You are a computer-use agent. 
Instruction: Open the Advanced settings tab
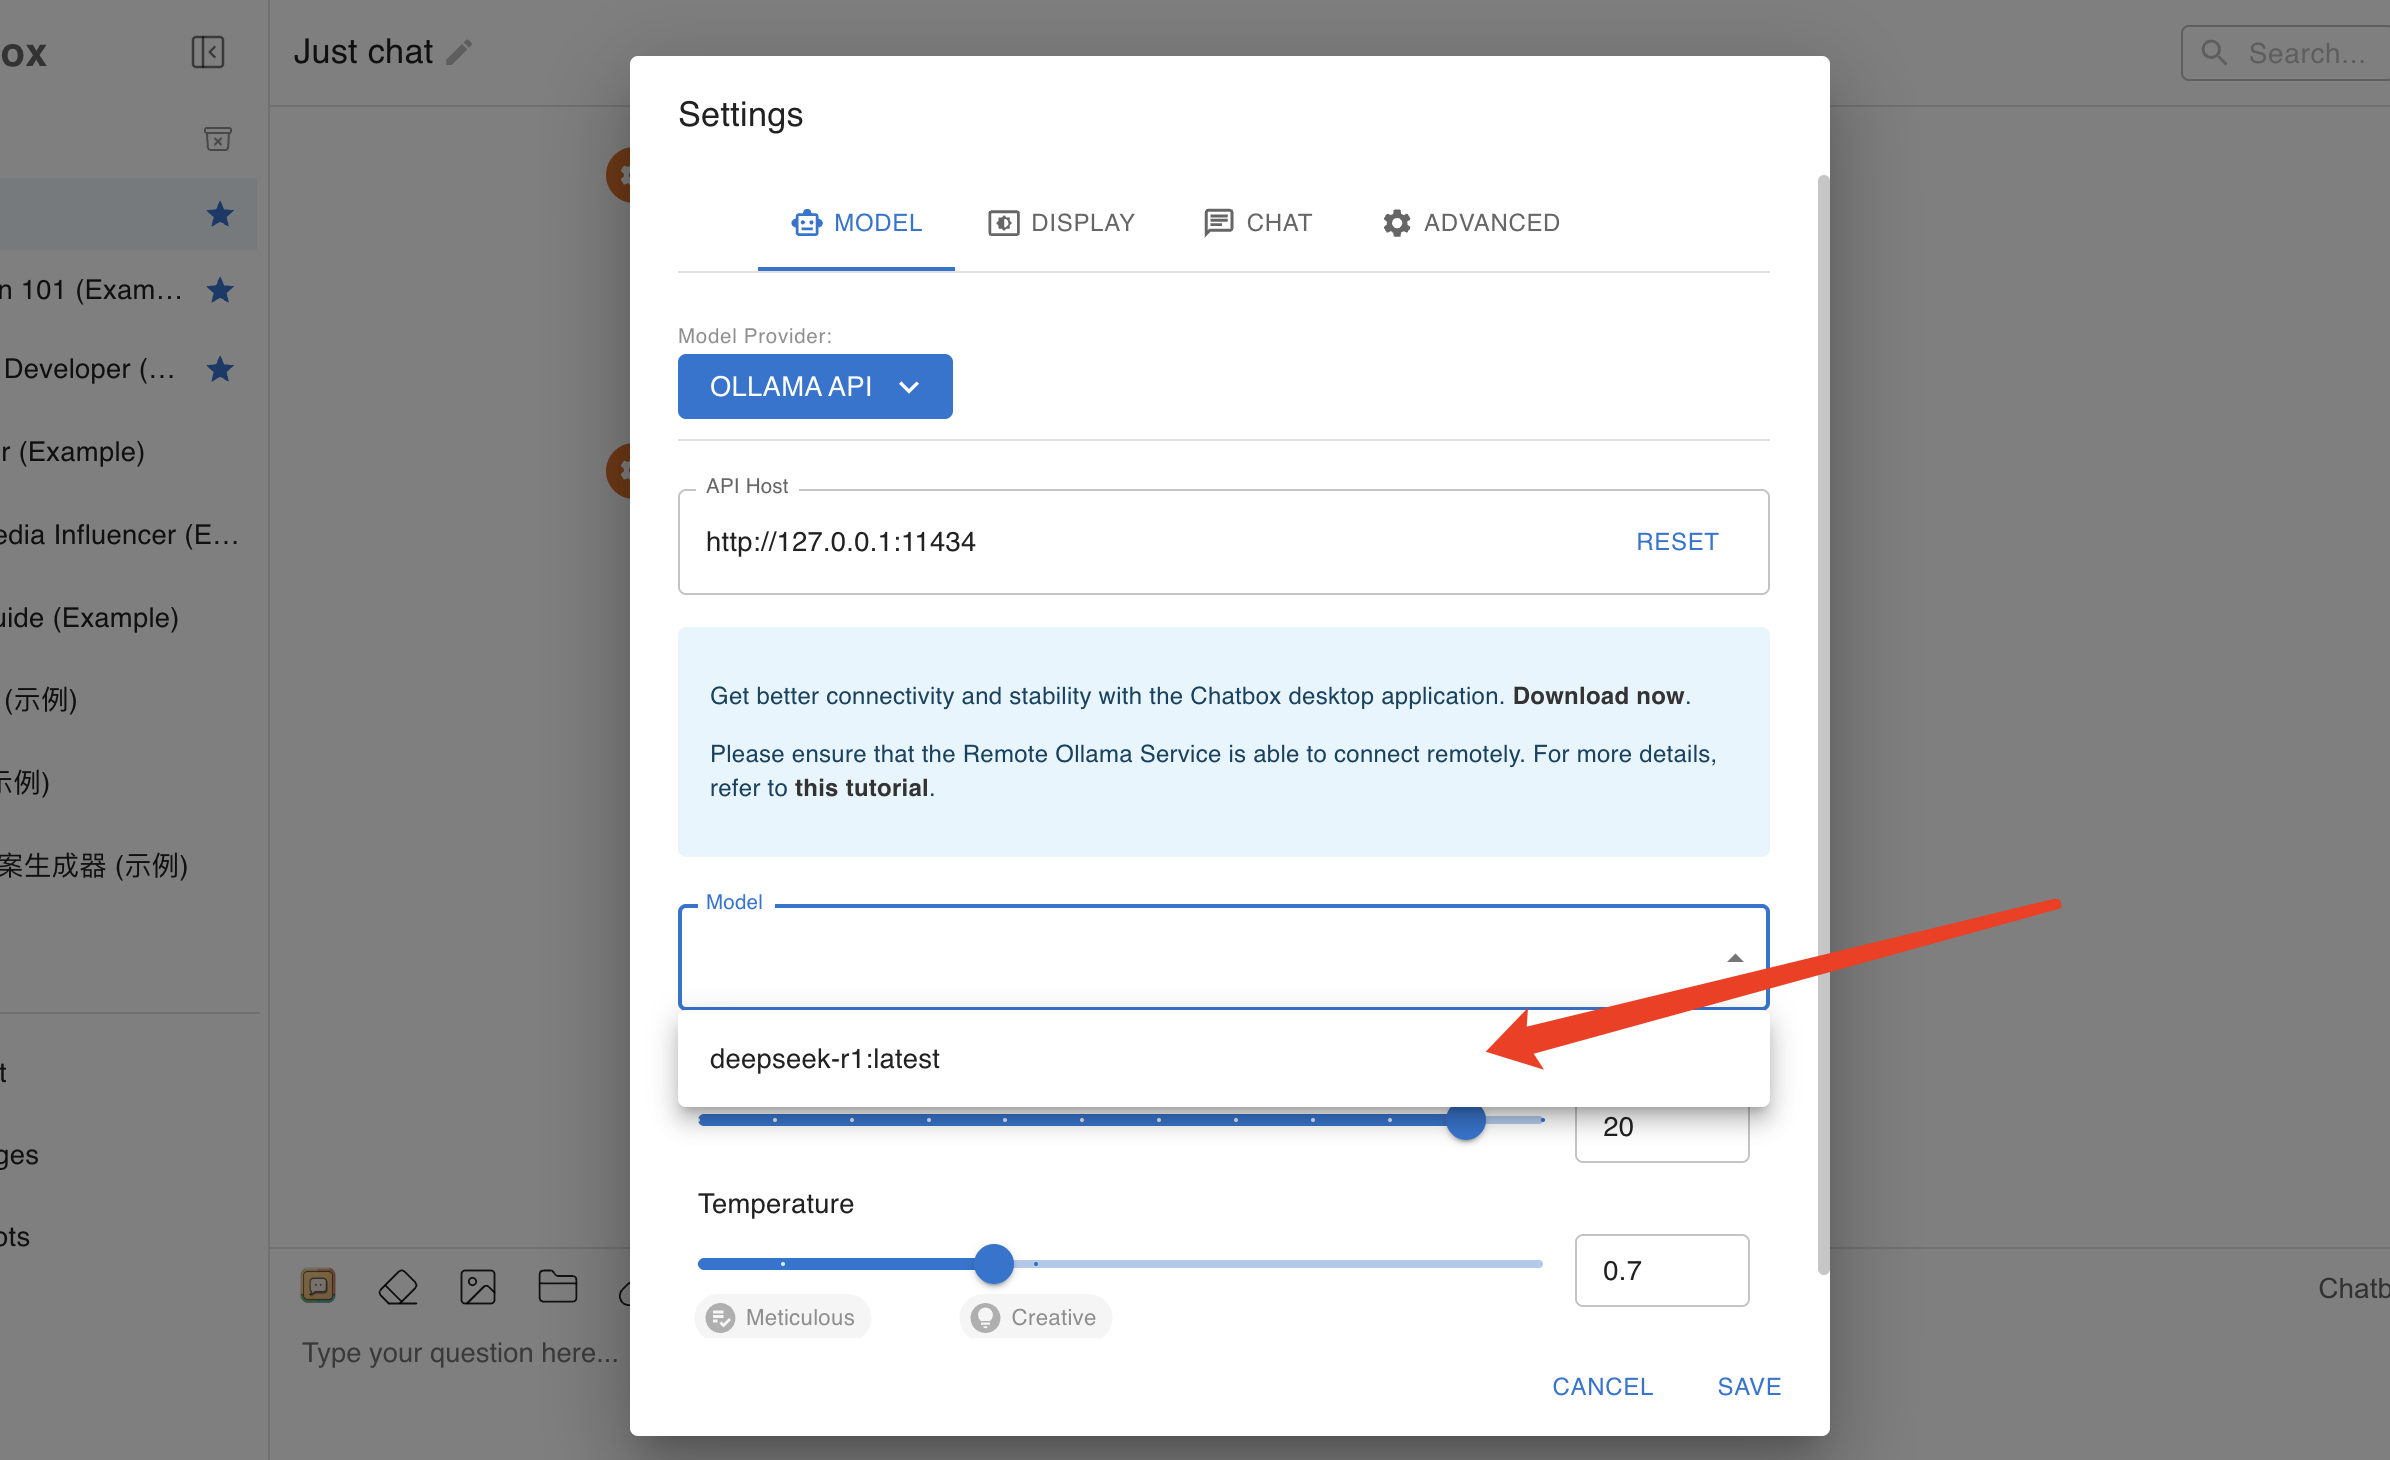pyautogui.click(x=1470, y=223)
